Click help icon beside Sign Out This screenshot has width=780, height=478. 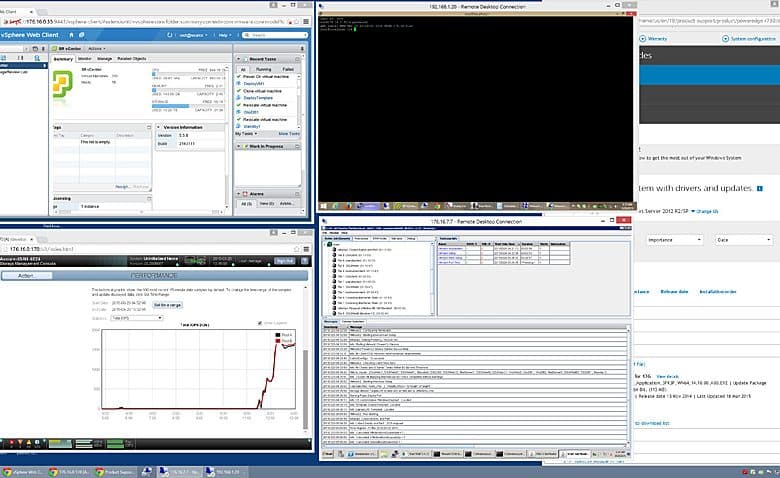[304, 261]
